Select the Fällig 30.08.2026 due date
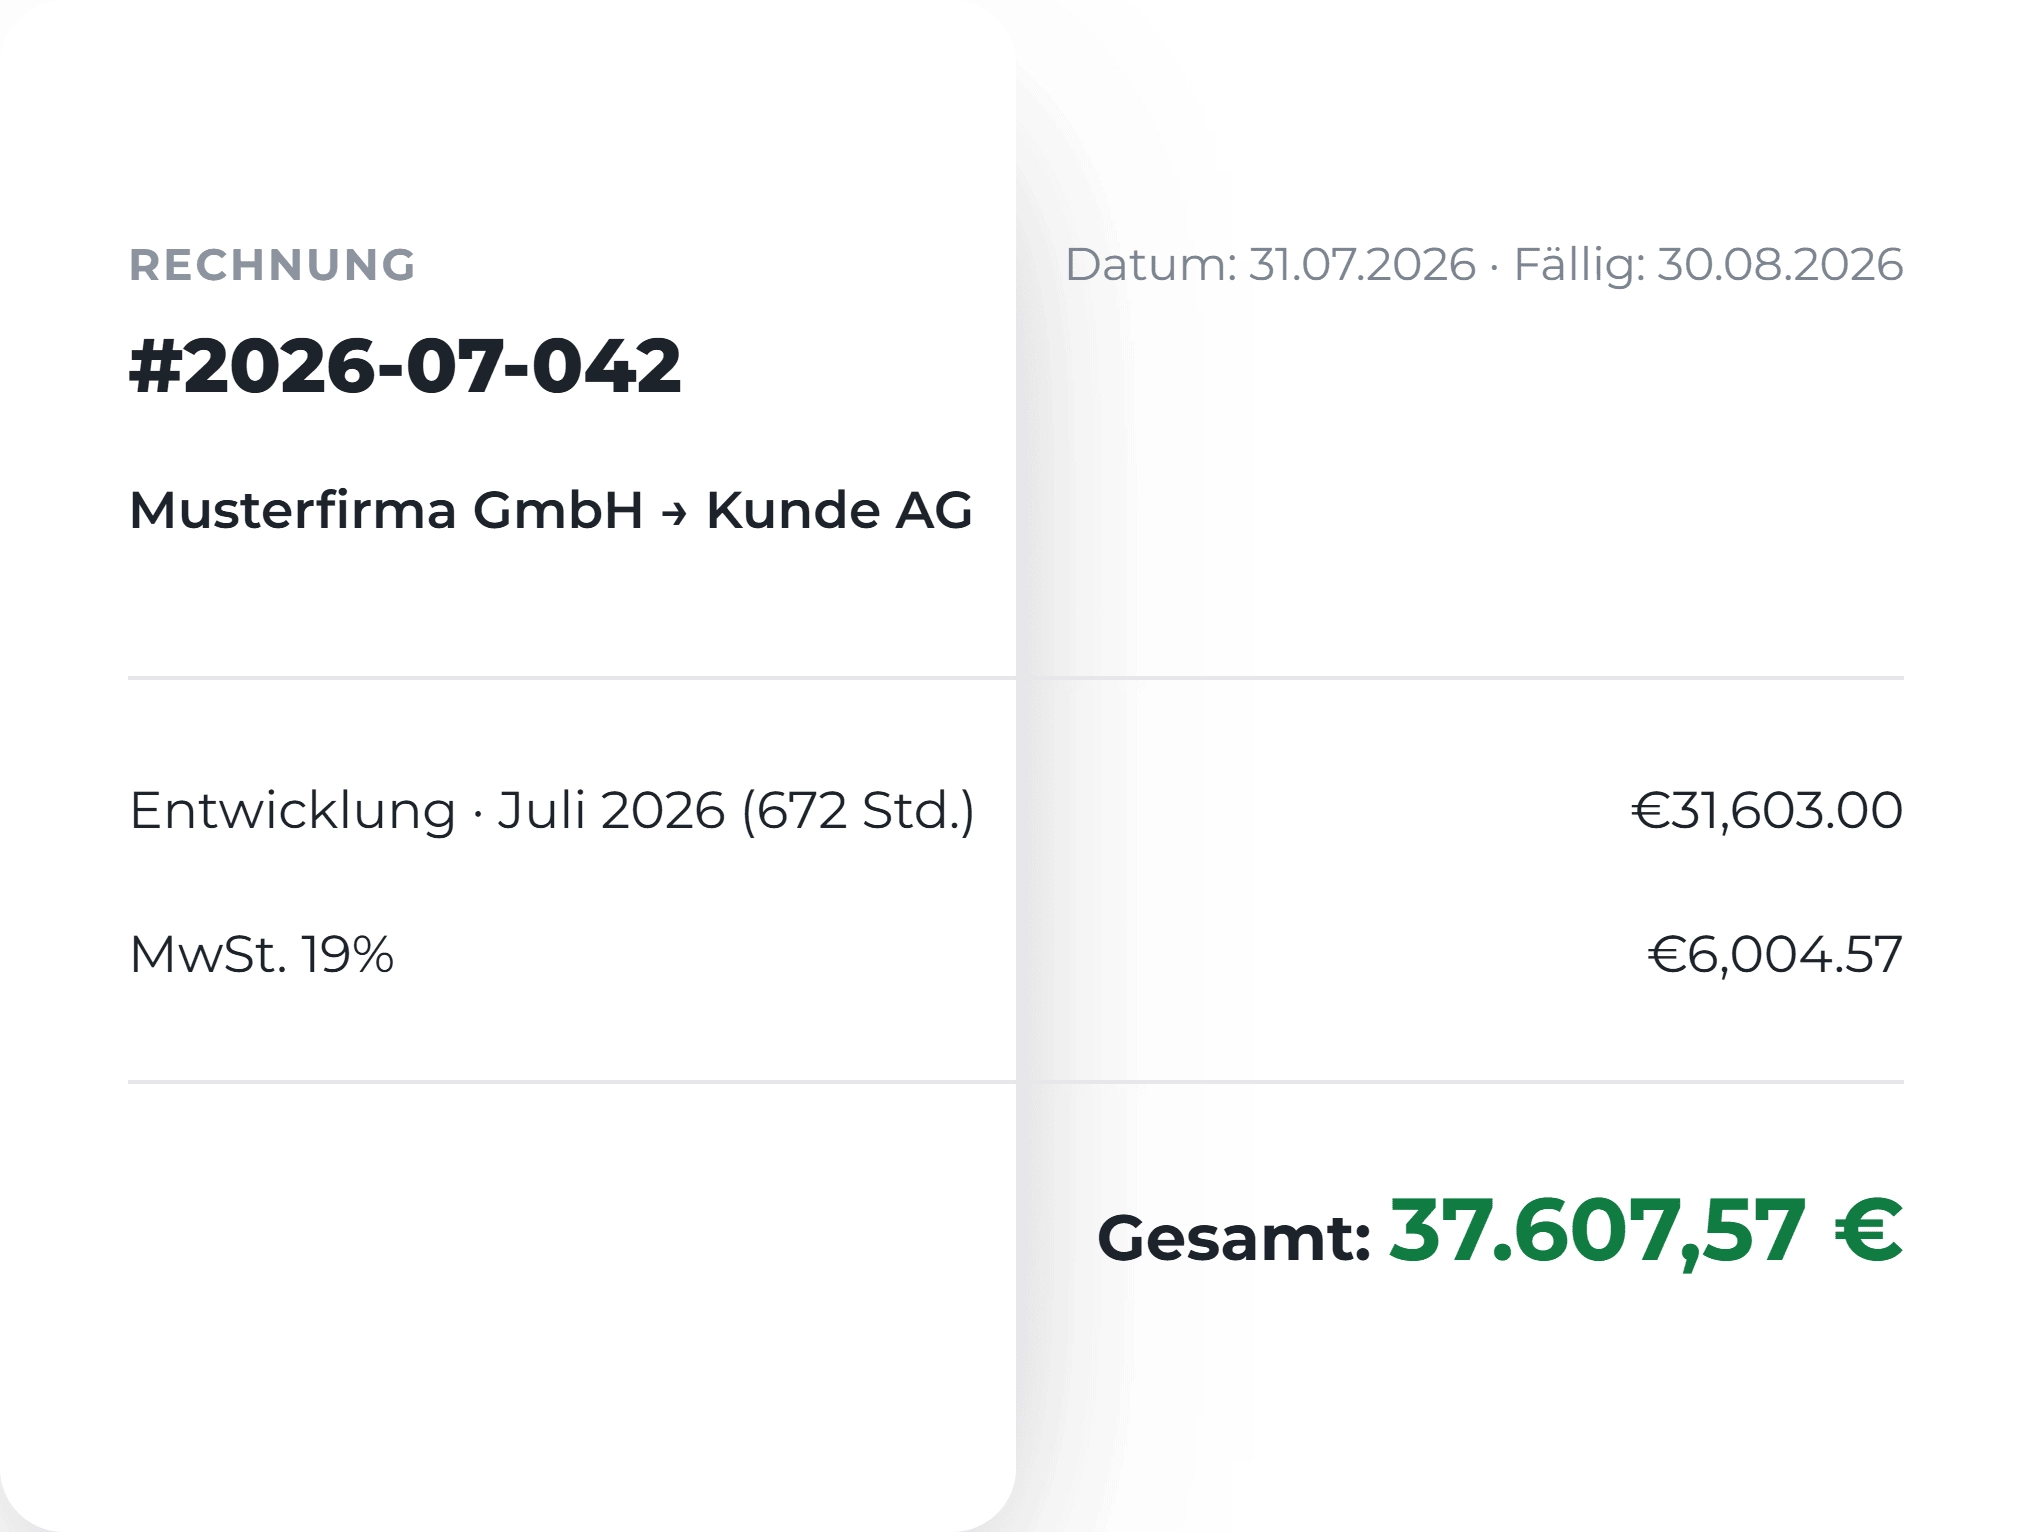 pos(1708,265)
